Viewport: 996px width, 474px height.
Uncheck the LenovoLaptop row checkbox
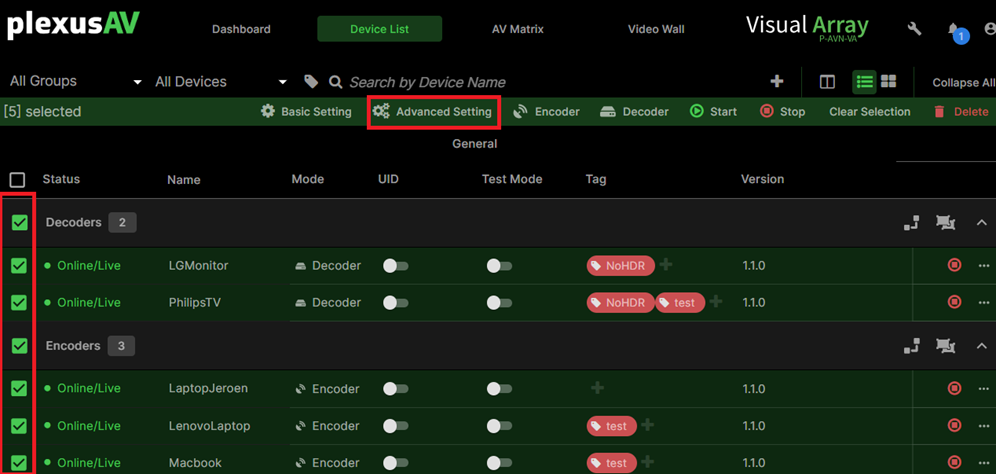(20, 425)
